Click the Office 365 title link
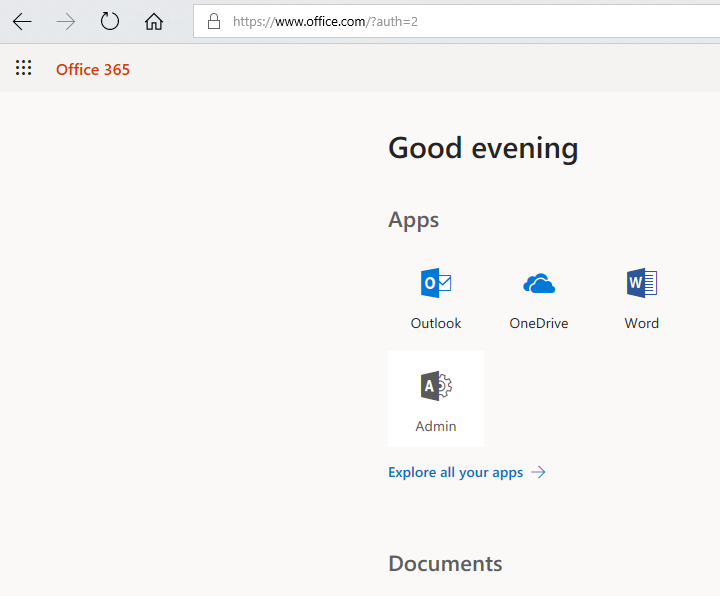 coord(93,69)
